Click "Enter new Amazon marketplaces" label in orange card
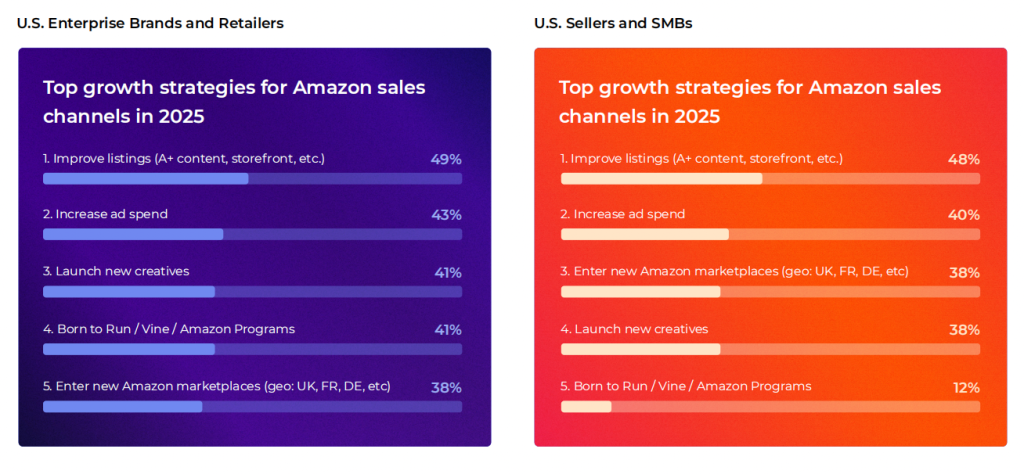Screen dimensions: 1024x474 point(734,271)
